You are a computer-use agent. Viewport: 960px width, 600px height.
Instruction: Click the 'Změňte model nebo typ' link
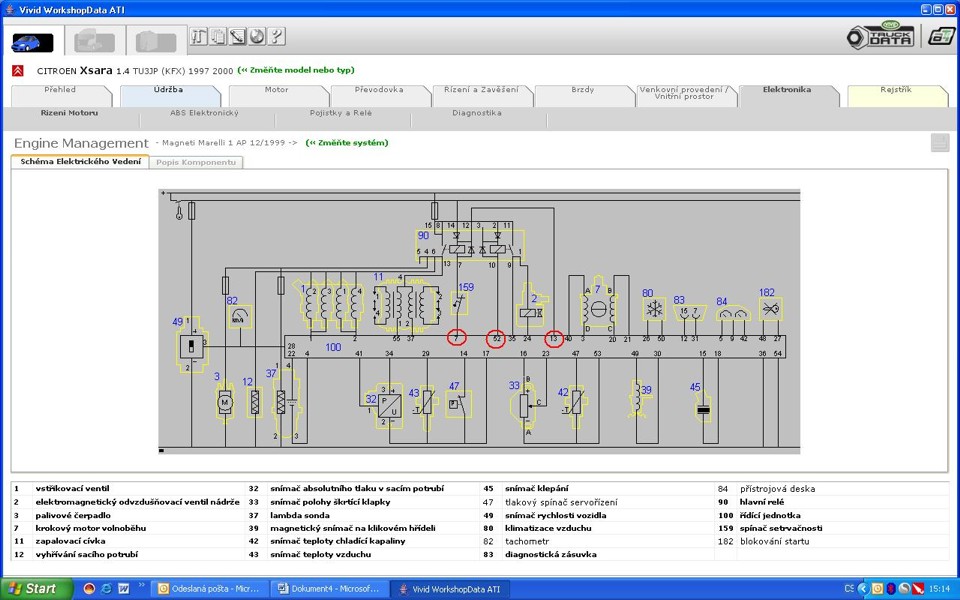296,70
